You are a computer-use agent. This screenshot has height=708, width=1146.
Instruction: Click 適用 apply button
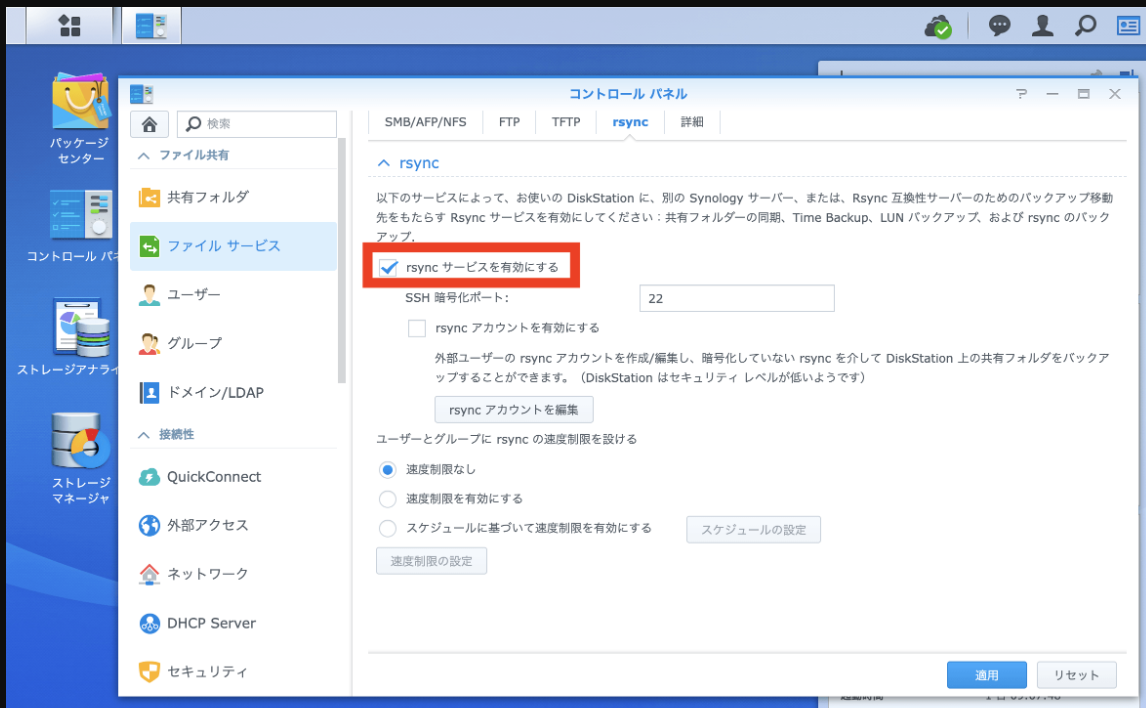pos(987,675)
